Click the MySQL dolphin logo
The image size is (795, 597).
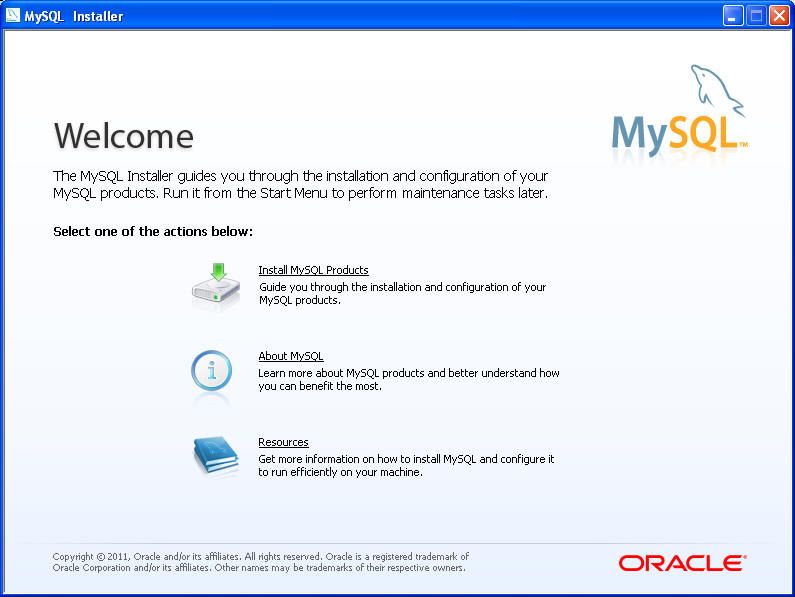(x=679, y=109)
